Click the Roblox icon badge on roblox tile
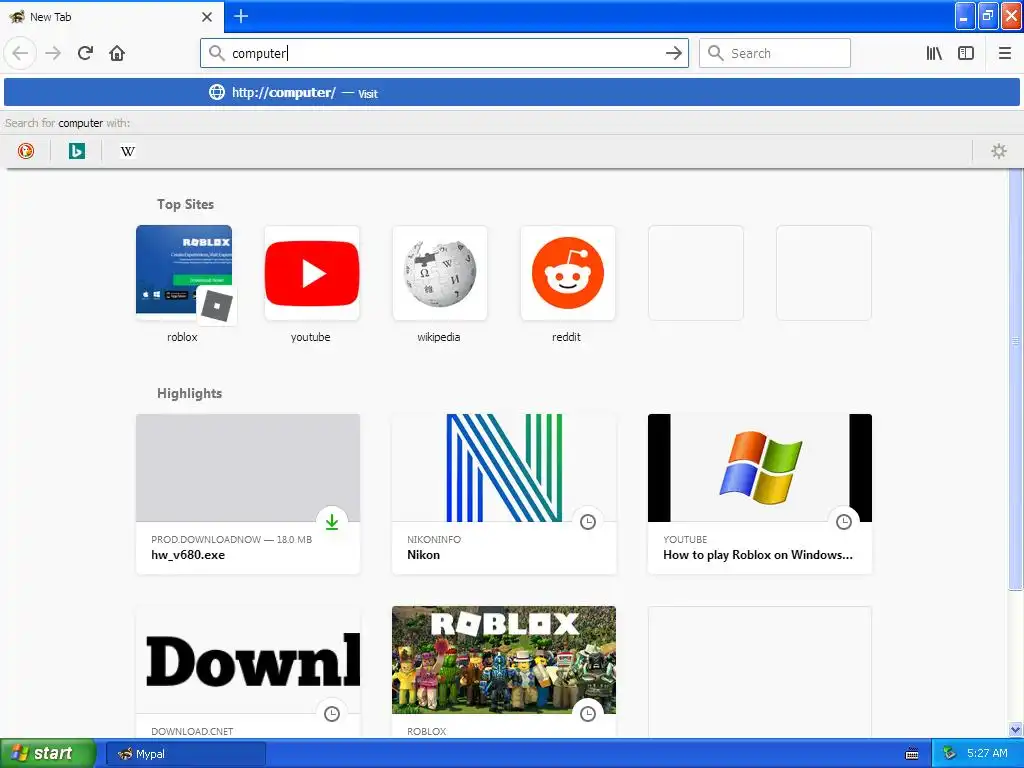 [217, 306]
